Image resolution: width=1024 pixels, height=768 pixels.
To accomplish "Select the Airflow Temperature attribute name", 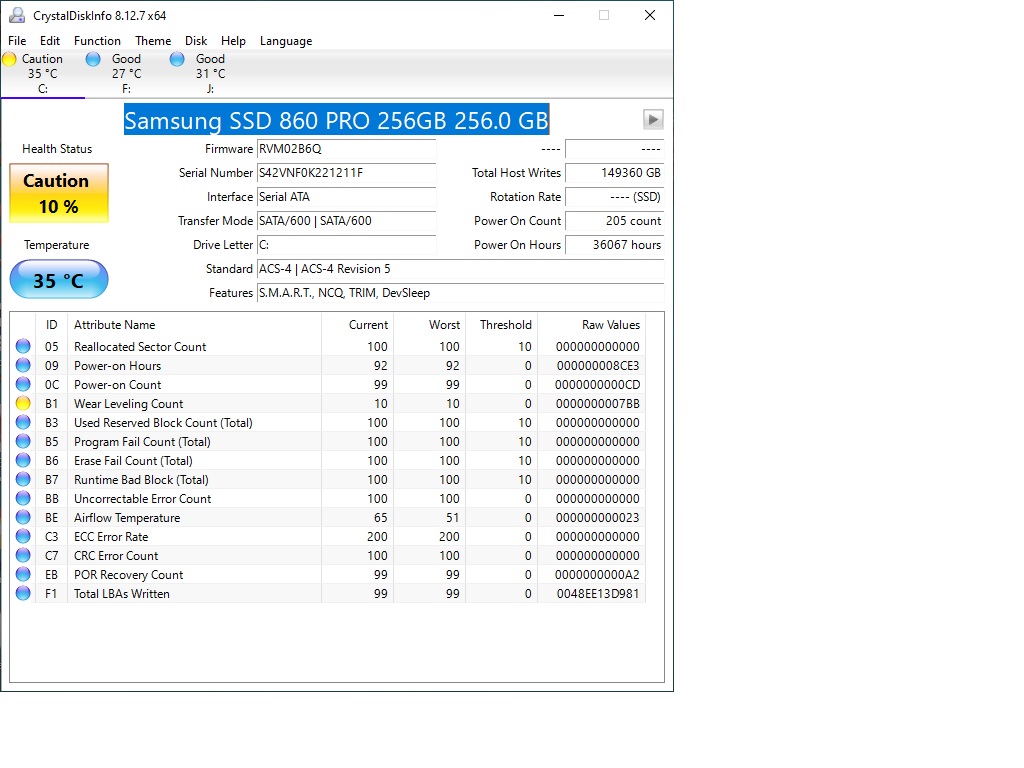I will pyautogui.click(x=127, y=518).
